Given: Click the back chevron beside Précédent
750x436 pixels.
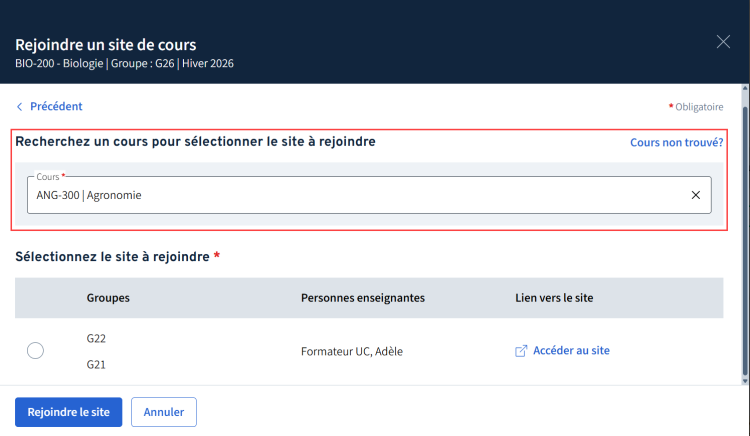Looking at the screenshot, I should (x=20, y=107).
